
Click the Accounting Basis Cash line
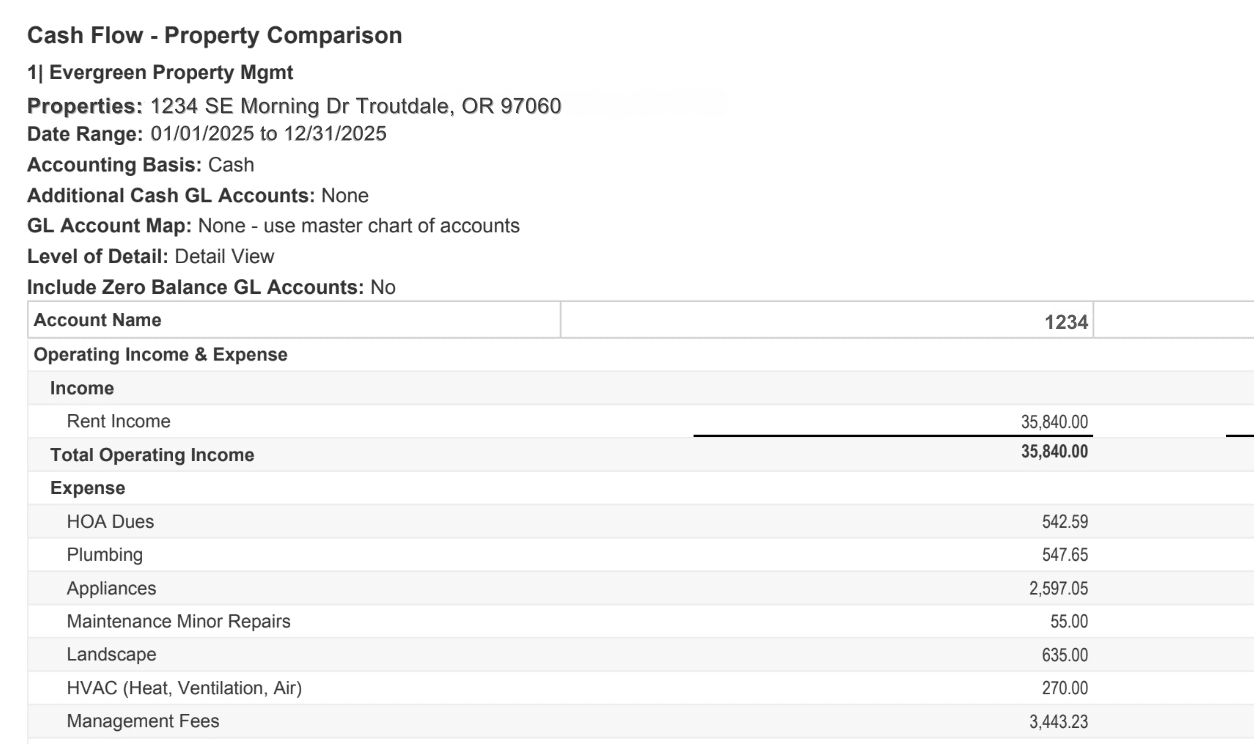point(141,166)
